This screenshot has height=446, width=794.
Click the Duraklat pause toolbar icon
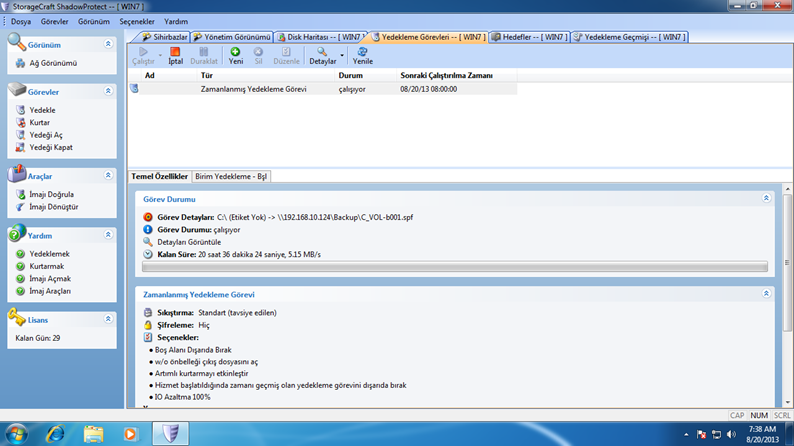204,56
